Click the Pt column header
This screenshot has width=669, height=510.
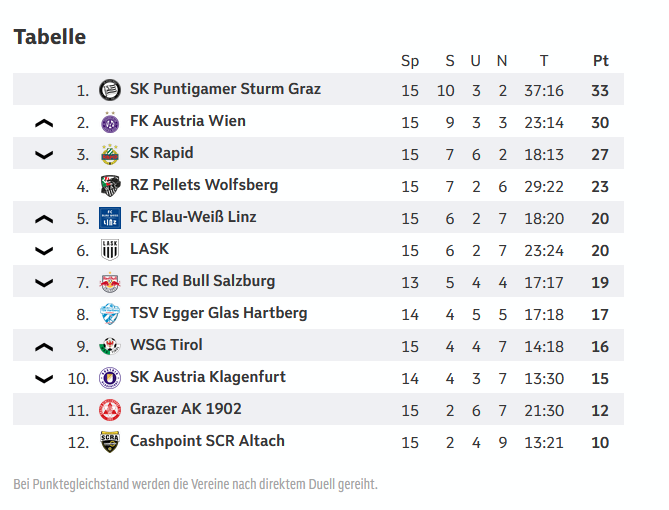600,60
